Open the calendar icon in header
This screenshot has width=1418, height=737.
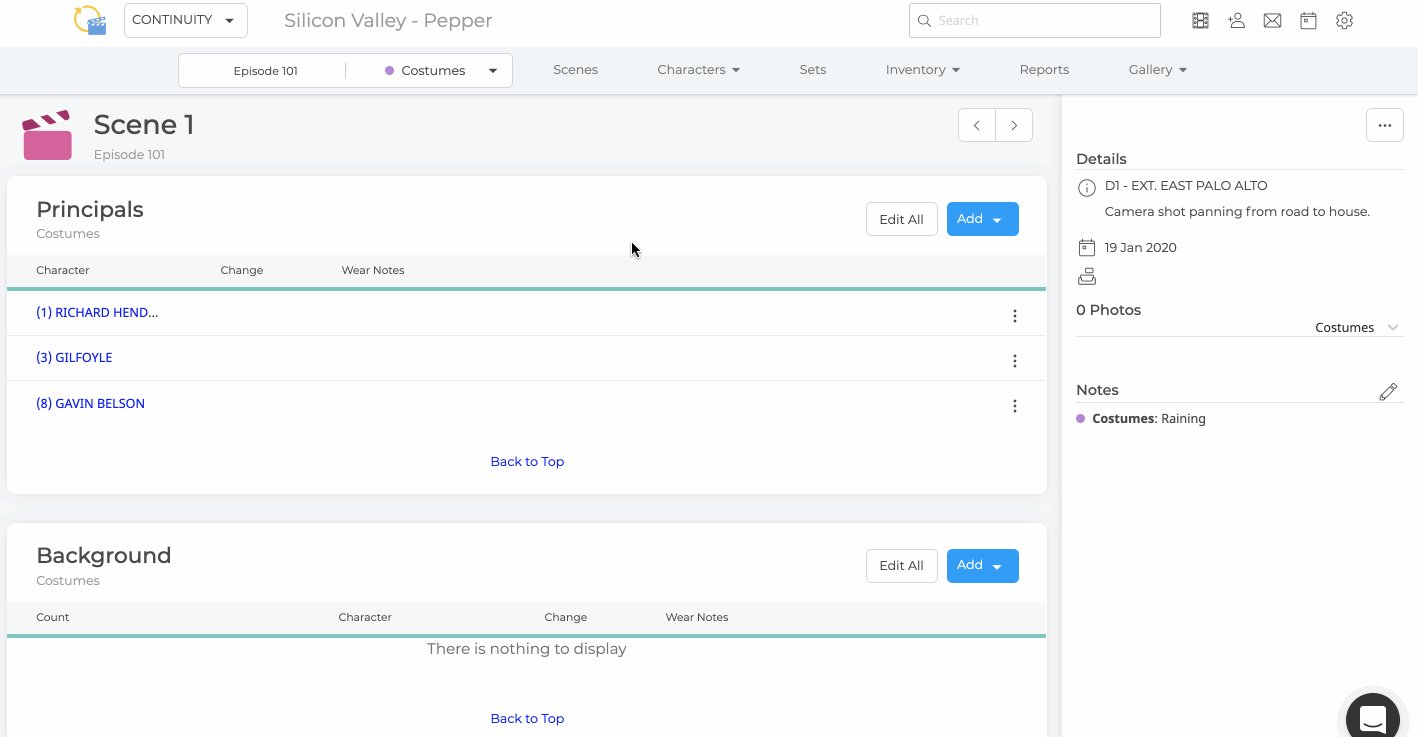pyautogui.click(x=1308, y=20)
